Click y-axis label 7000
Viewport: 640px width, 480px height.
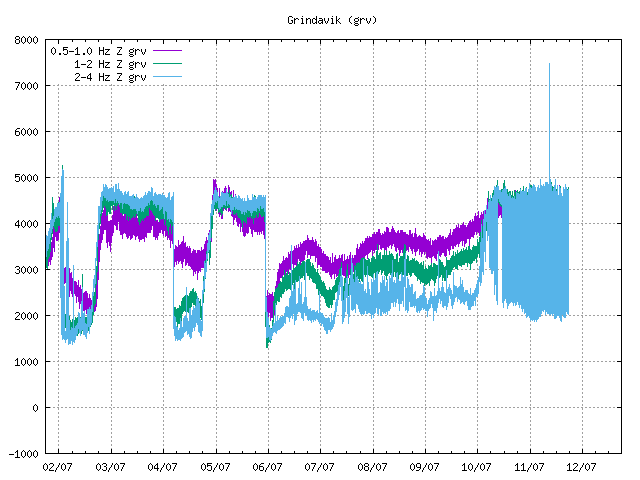26,86
